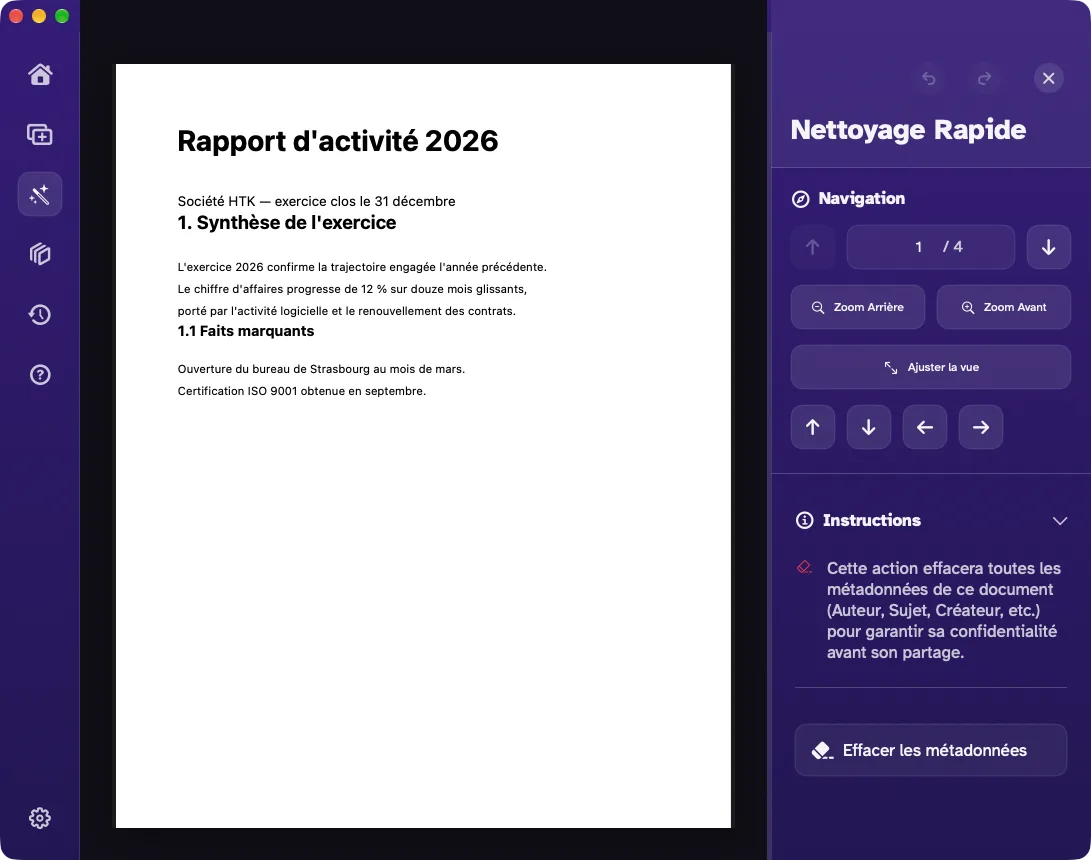Screen dimensions: 1091x860
Task: Collapse the Instructions section chevron
Action: [x=1060, y=520]
